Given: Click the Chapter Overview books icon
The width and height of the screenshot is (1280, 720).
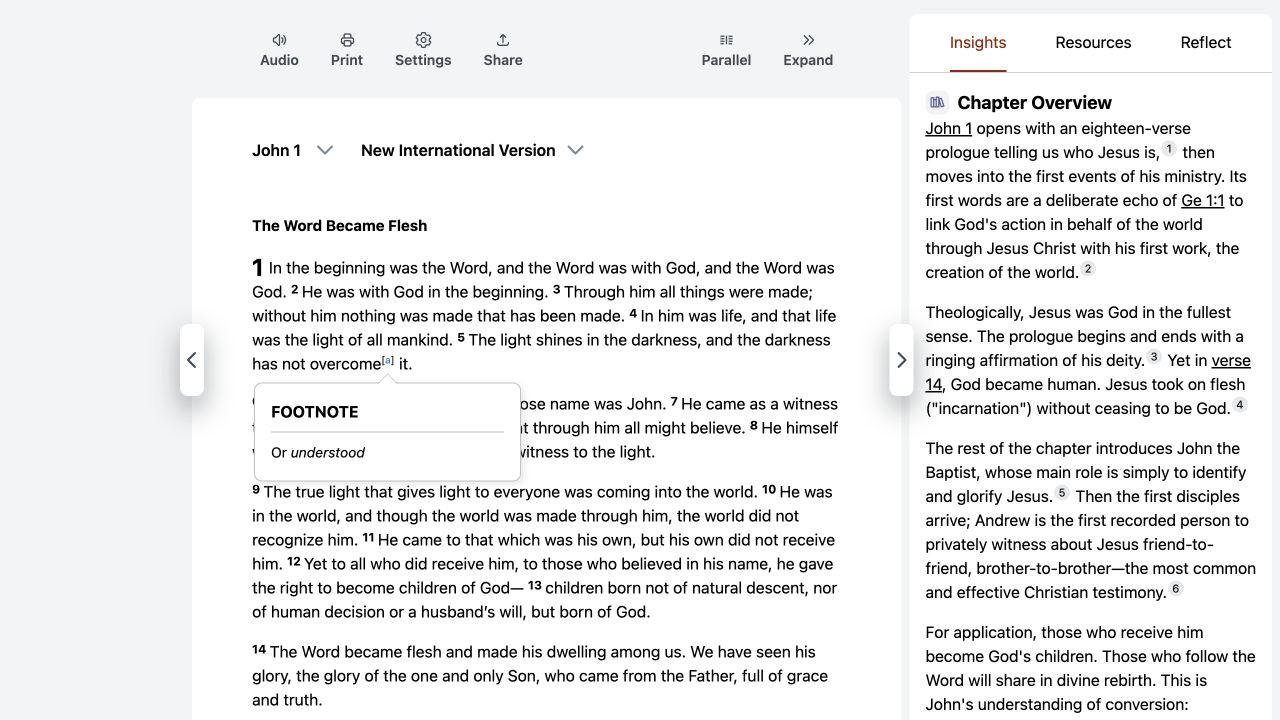Looking at the screenshot, I should [x=937, y=102].
